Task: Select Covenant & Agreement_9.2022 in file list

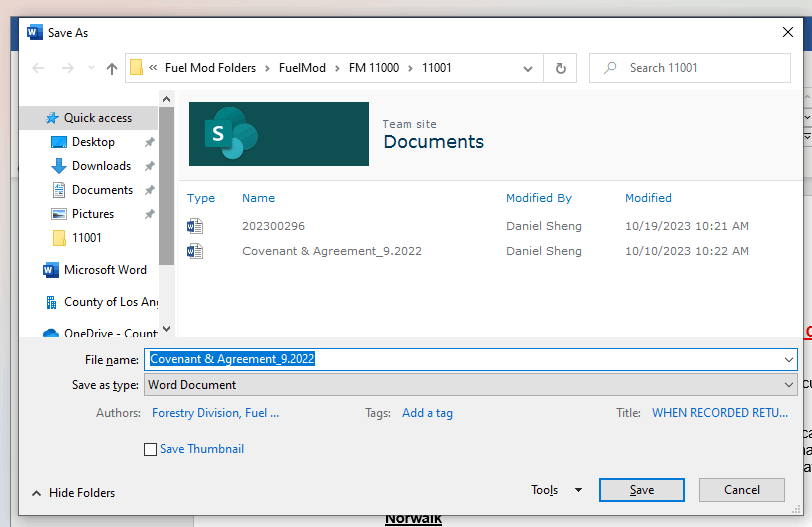Action: 332,251
